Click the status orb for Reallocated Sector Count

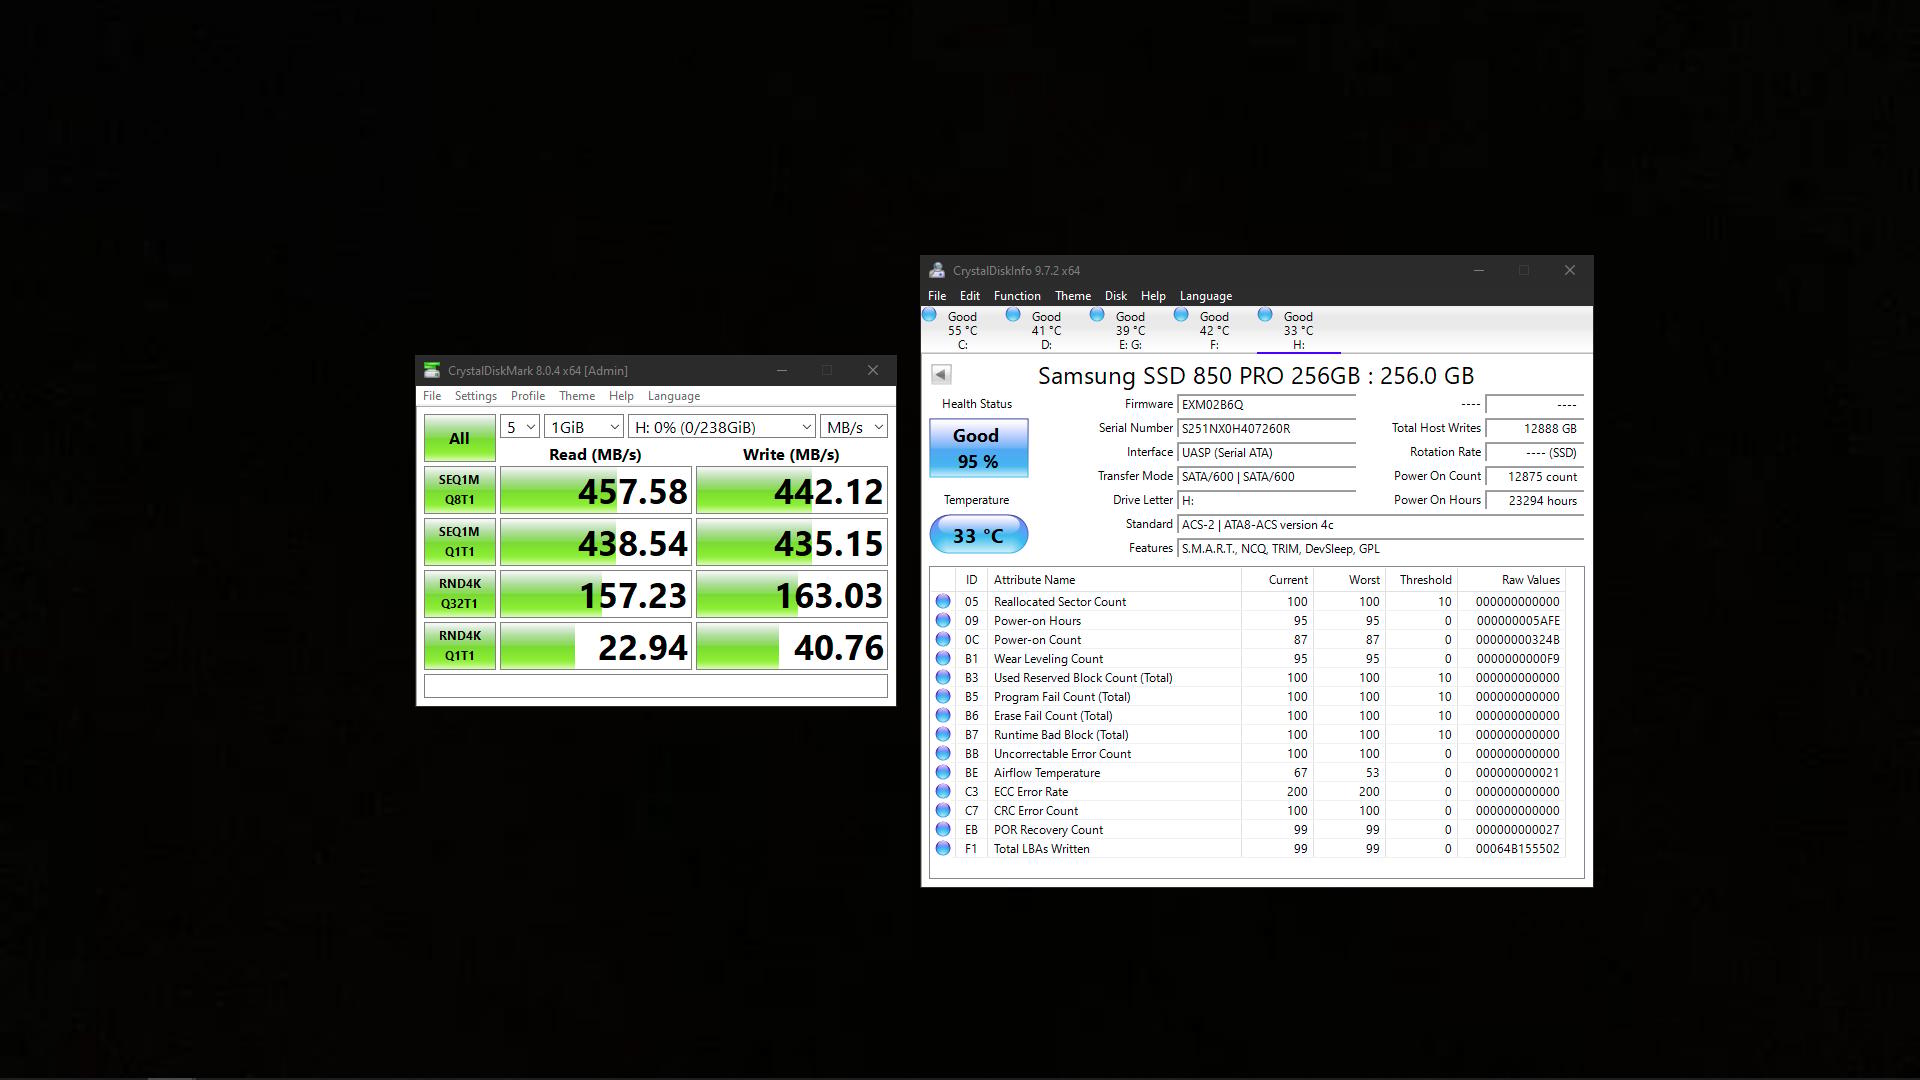point(943,601)
